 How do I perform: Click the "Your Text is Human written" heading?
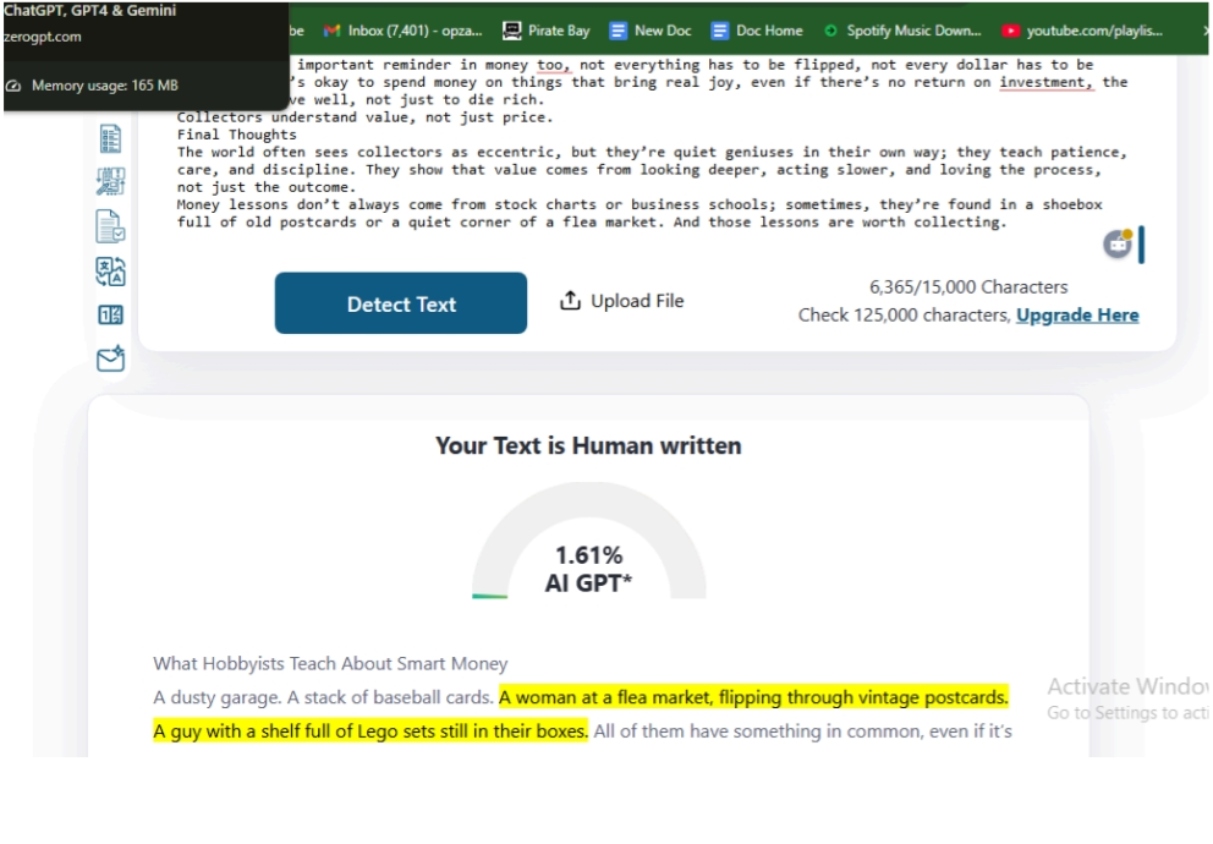[x=588, y=446]
